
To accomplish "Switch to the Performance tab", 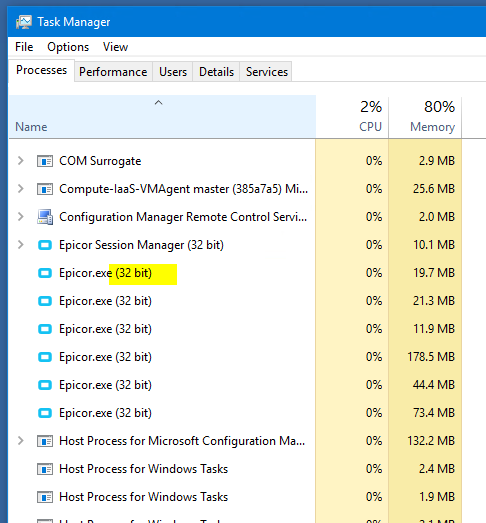I will (x=113, y=72).
